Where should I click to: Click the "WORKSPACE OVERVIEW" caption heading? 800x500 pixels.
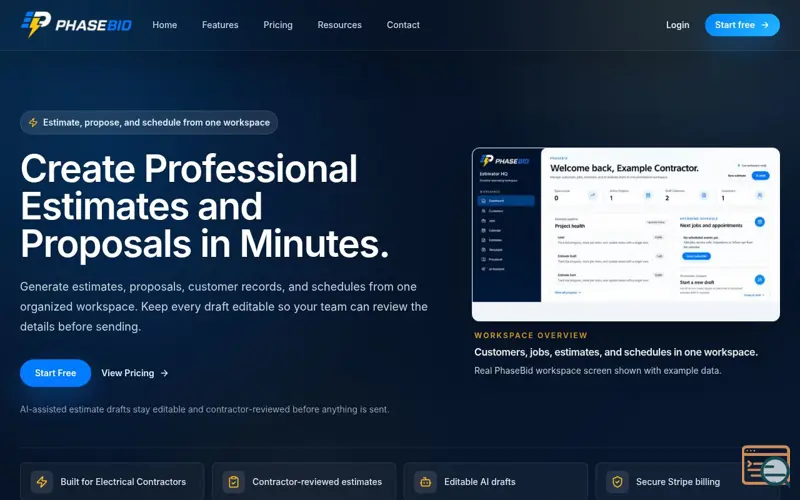point(531,335)
